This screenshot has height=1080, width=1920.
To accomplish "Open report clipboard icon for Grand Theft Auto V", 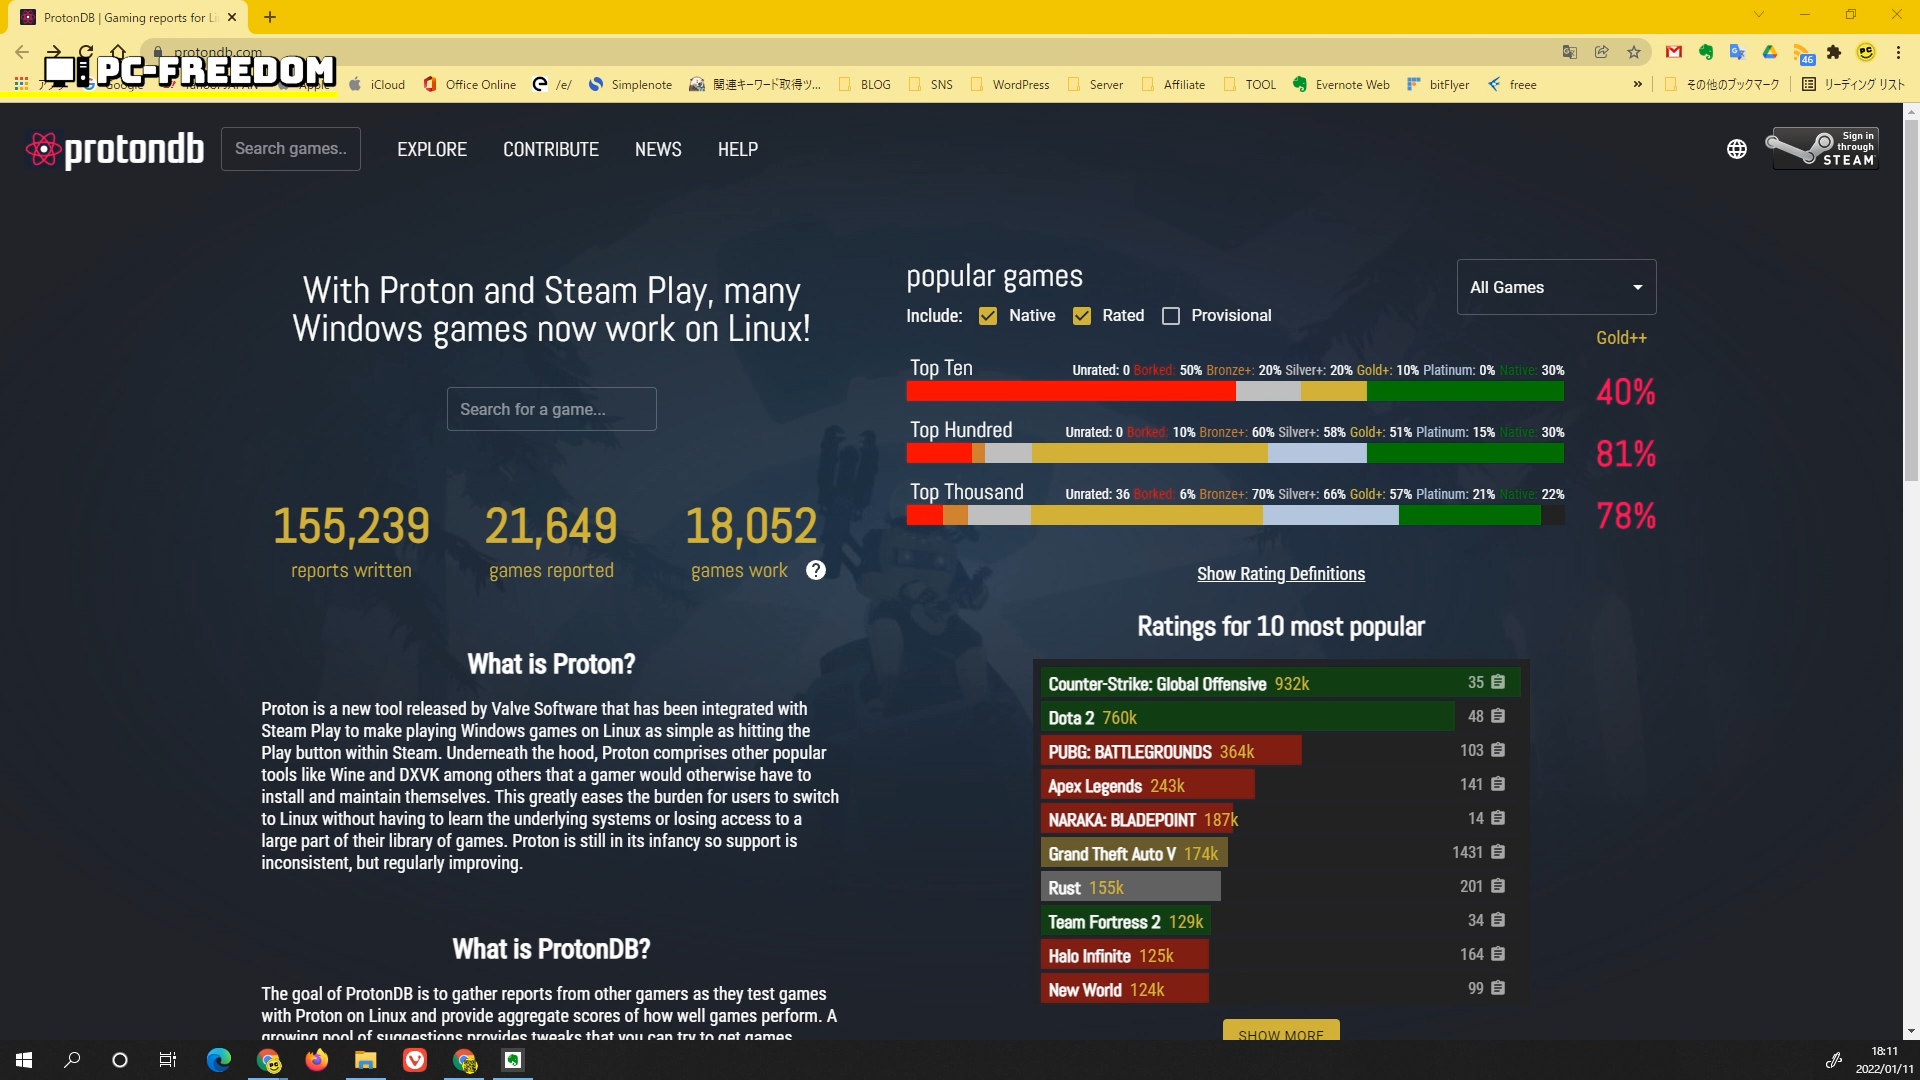I will [x=1497, y=852].
